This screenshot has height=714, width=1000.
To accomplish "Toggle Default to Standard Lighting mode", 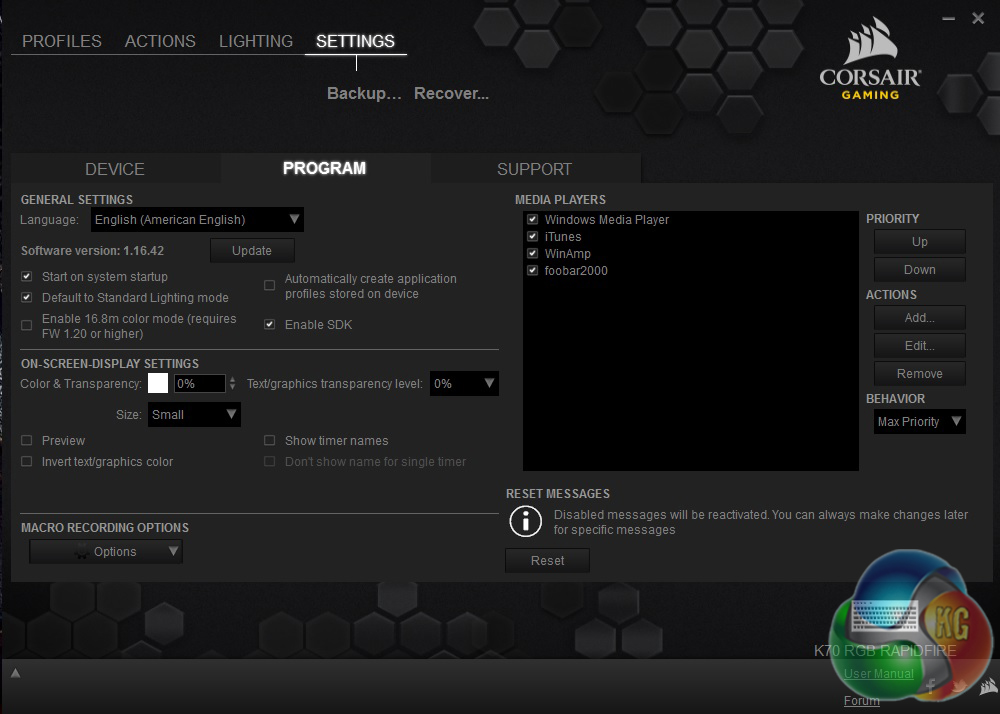I will (26, 298).
